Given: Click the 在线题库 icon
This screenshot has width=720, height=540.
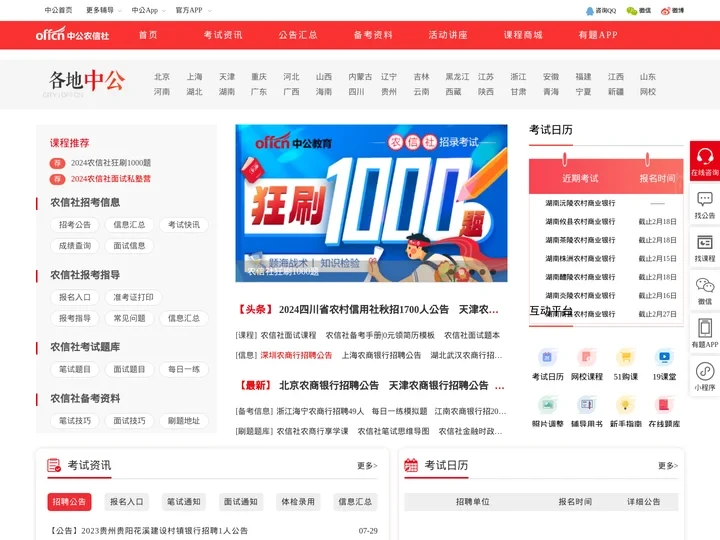Looking at the screenshot, I should (664, 405).
